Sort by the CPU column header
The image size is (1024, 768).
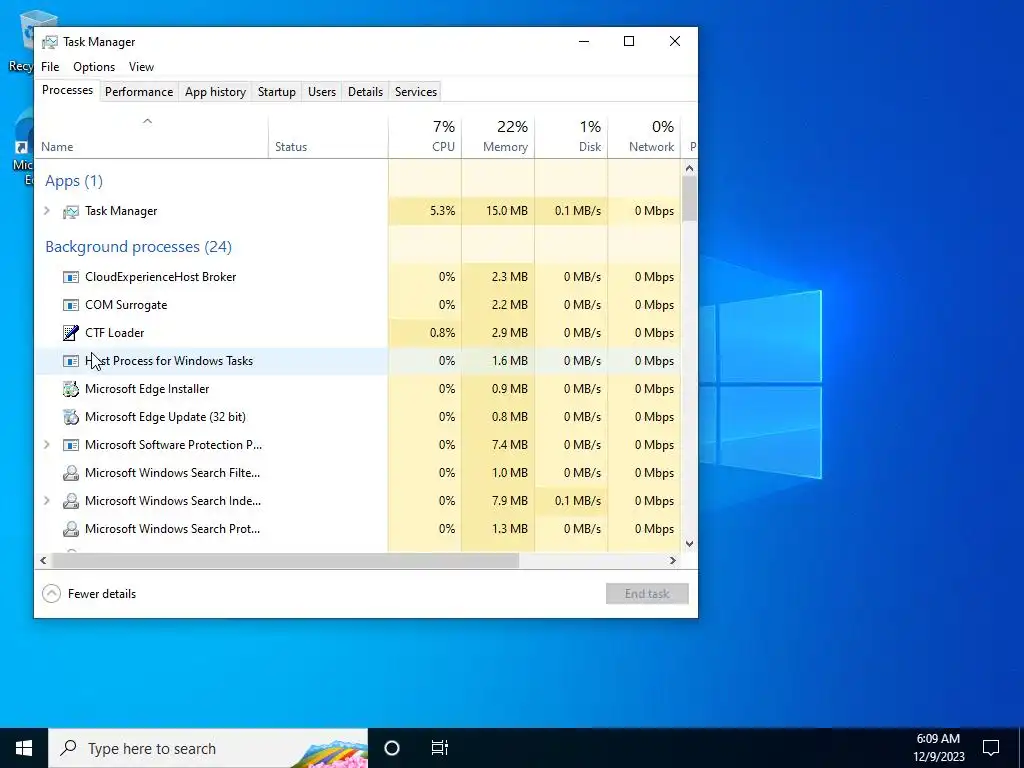click(x=425, y=137)
